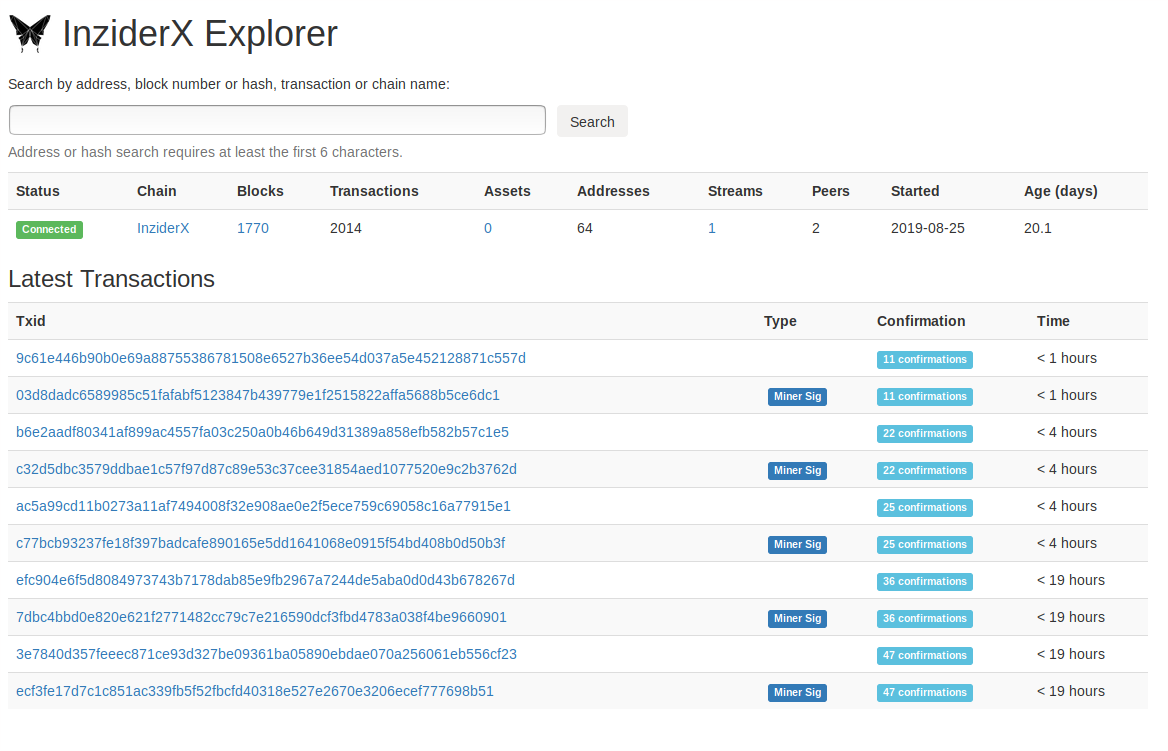1168x751 pixels.
Task: Open transaction starting with efc904e6f5d8
Action: (265, 580)
